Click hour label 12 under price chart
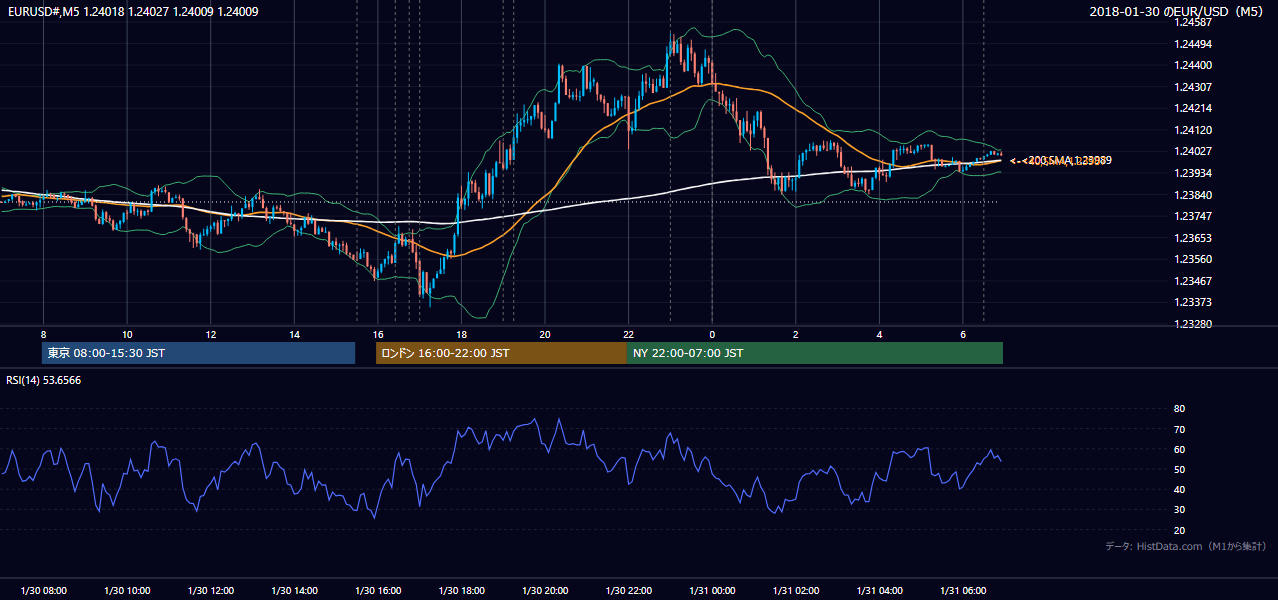This screenshot has height=600, width=1278. [211, 334]
